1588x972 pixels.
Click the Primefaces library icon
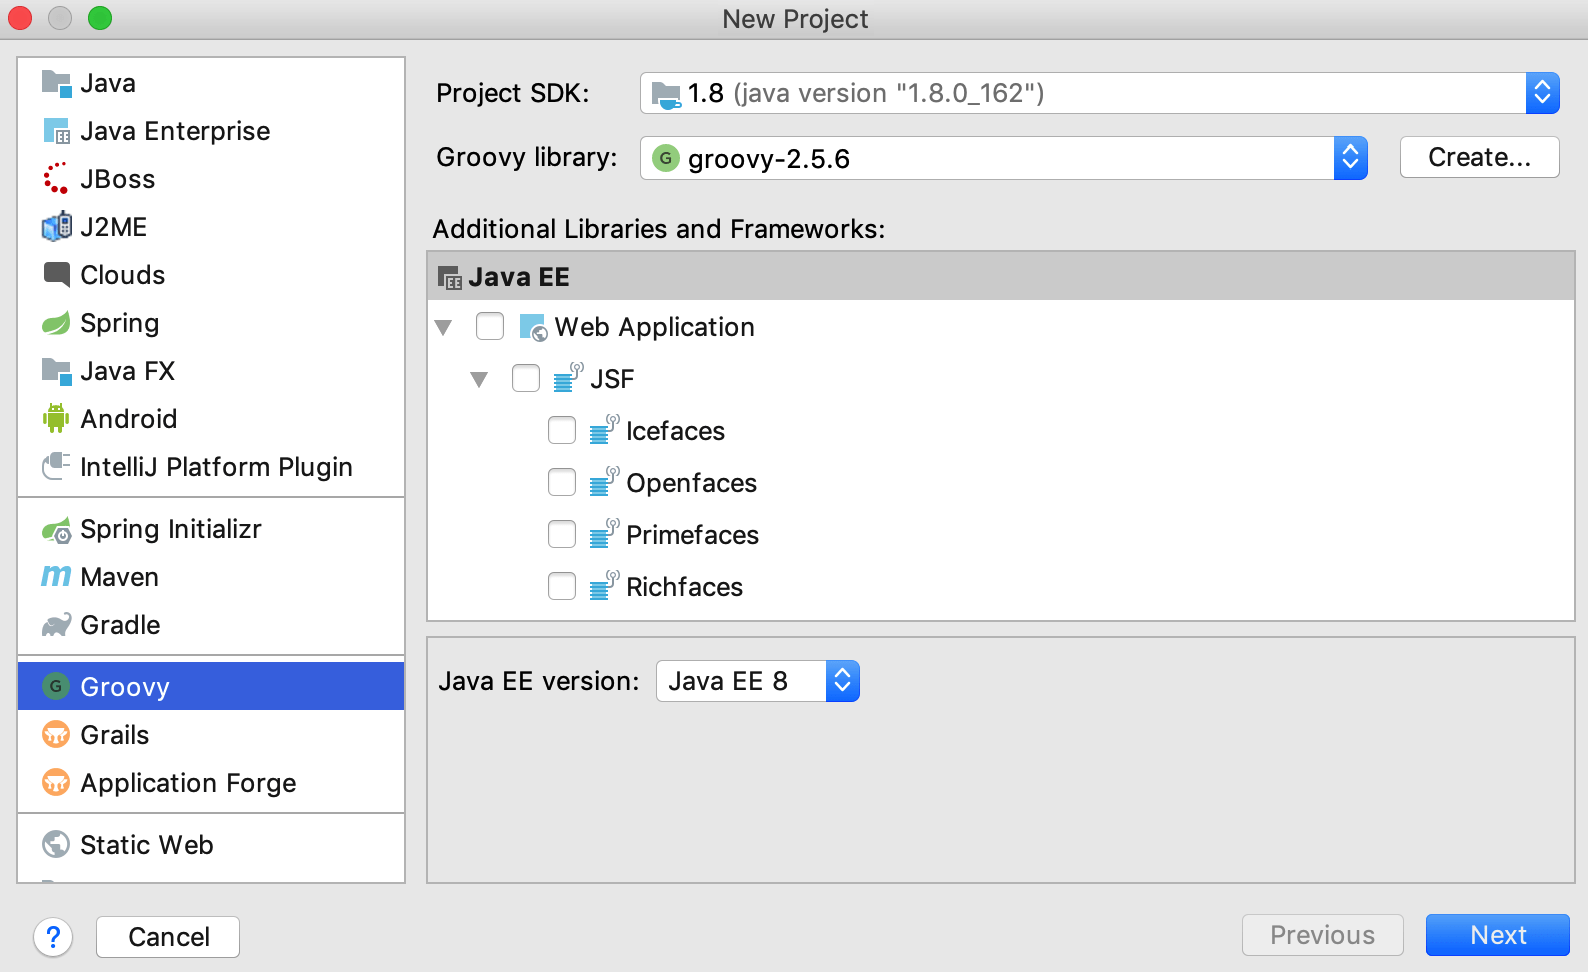point(605,533)
